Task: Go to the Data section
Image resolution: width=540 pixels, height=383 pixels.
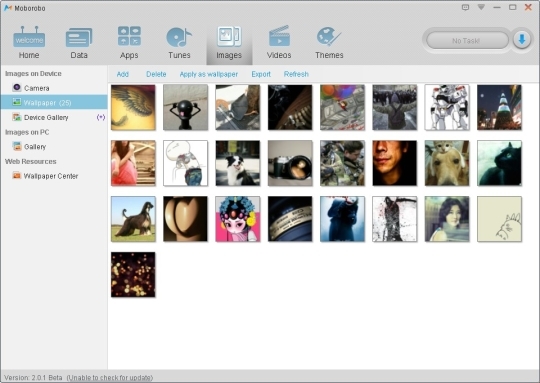Action: 79,42
